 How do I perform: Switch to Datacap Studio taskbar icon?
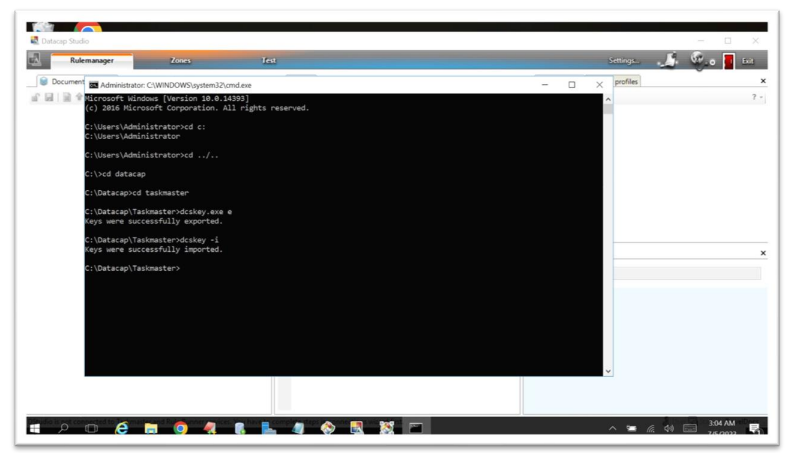(357, 428)
